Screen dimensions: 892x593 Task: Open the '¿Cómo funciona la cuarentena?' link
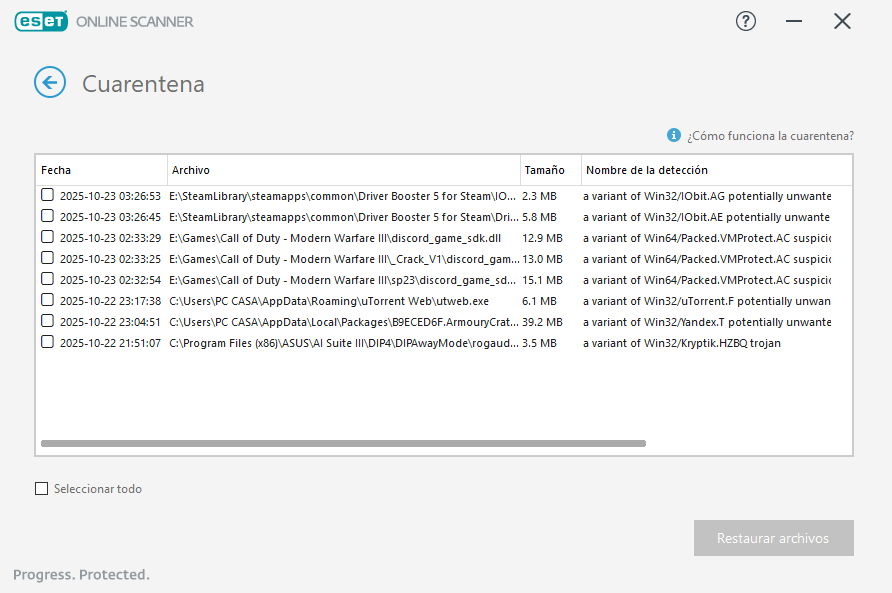pyautogui.click(x=769, y=135)
